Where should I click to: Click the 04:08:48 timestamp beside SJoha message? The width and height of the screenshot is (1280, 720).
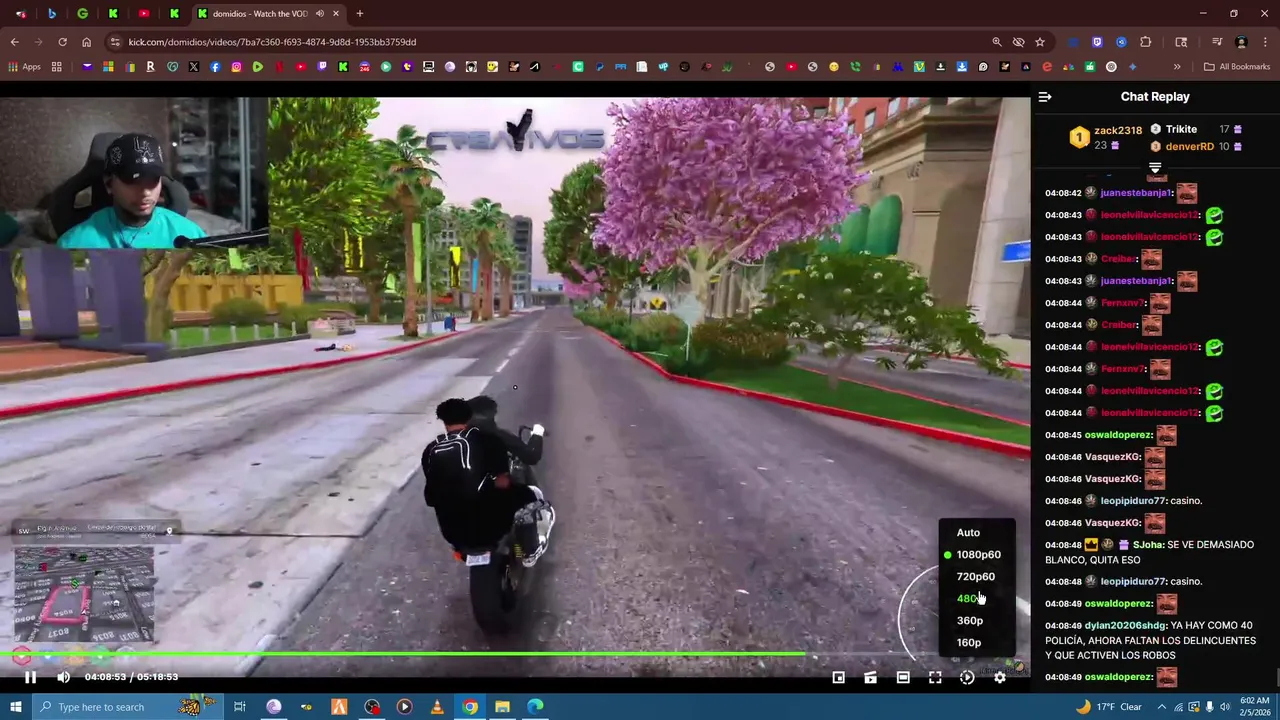pos(1063,545)
